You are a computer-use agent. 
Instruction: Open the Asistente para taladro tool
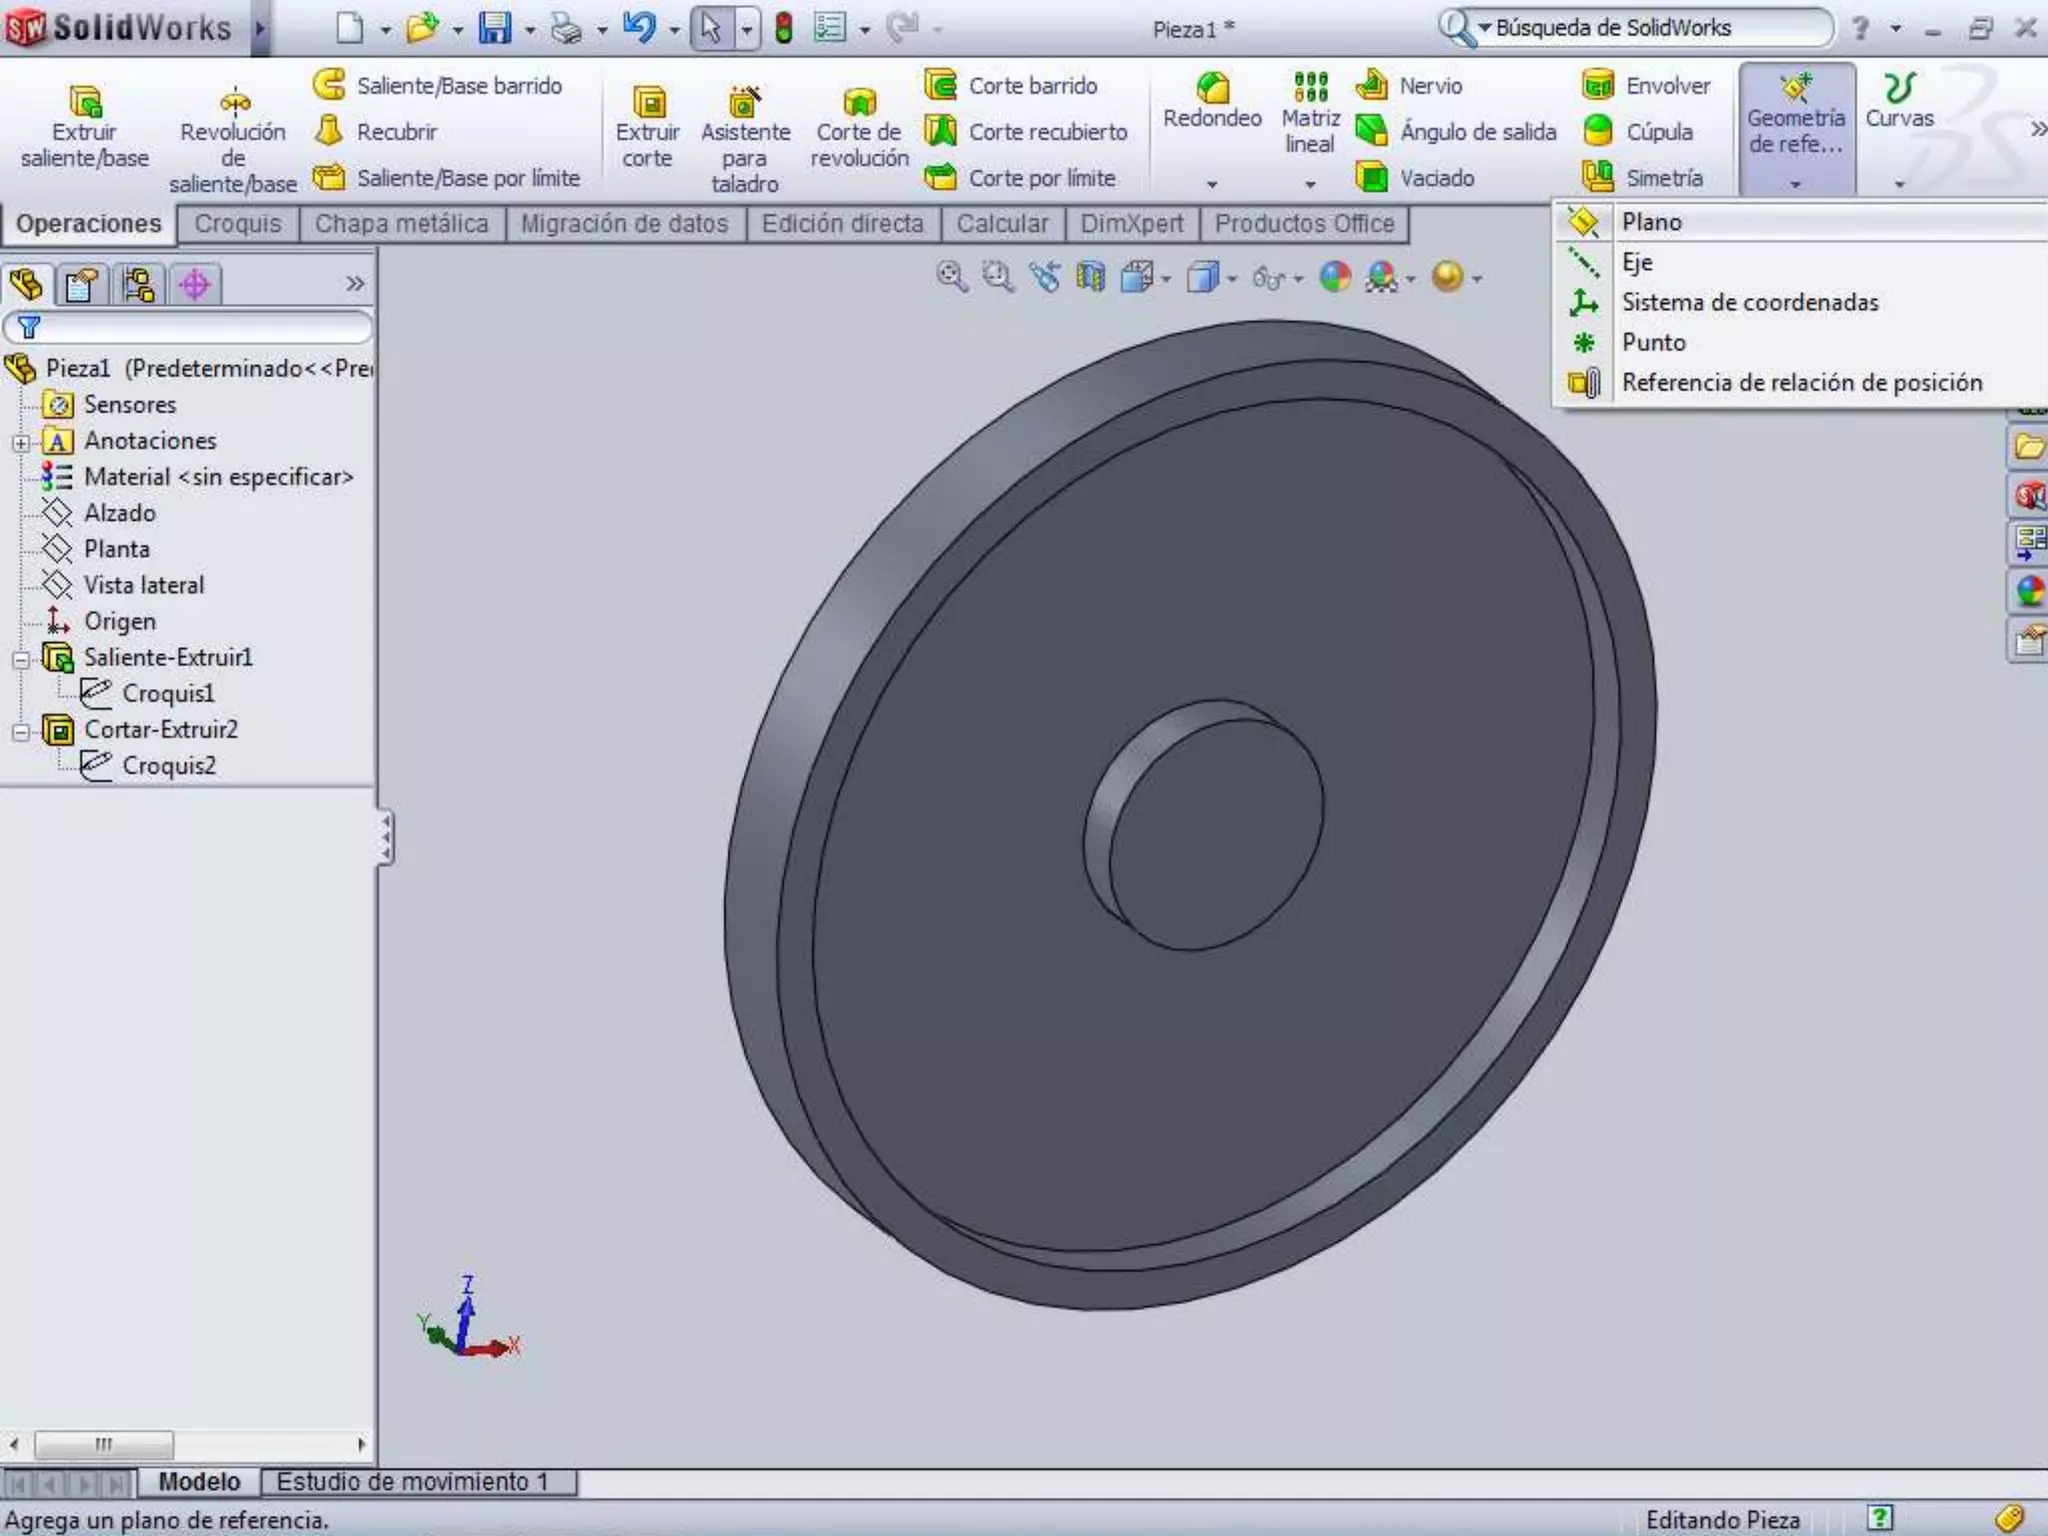tap(744, 102)
